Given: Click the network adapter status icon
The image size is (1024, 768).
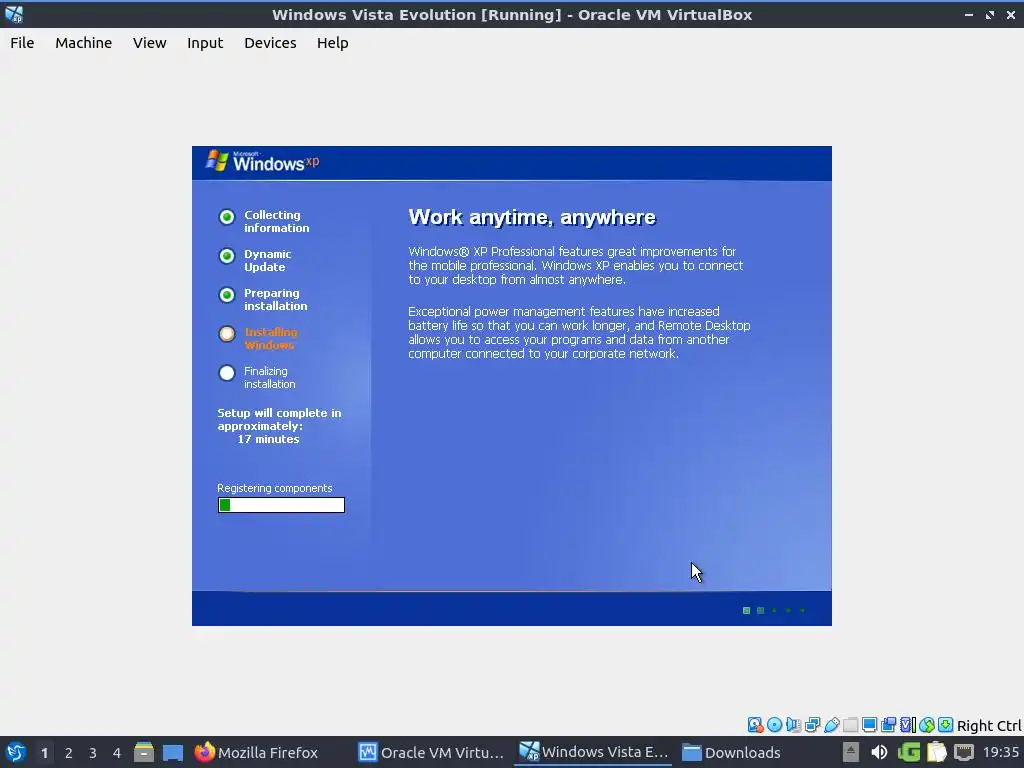Looking at the screenshot, I should click(x=812, y=725).
